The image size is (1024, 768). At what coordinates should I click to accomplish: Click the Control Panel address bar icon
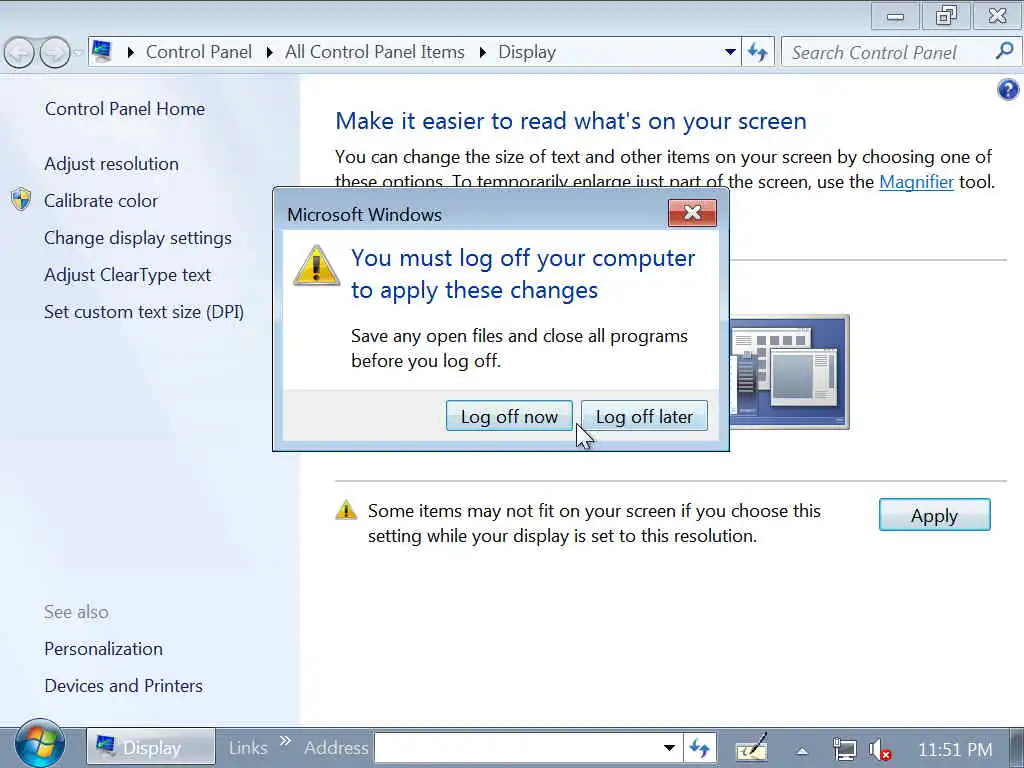click(x=101, y=51)
